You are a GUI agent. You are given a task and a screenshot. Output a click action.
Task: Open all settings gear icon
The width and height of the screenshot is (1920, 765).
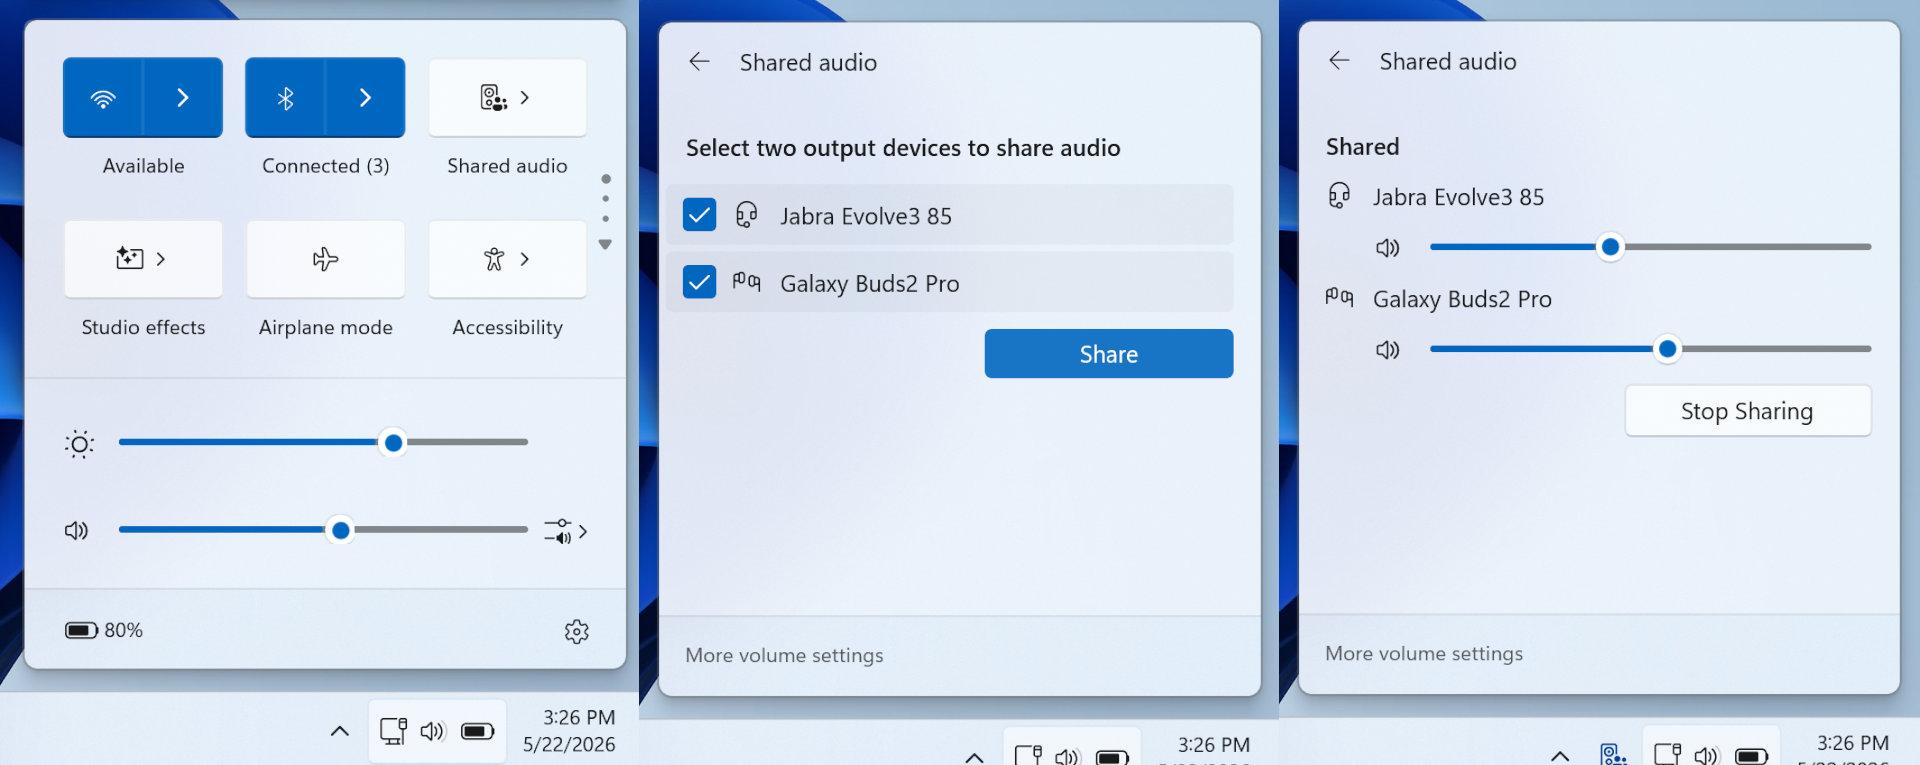(x=577, y=631)
